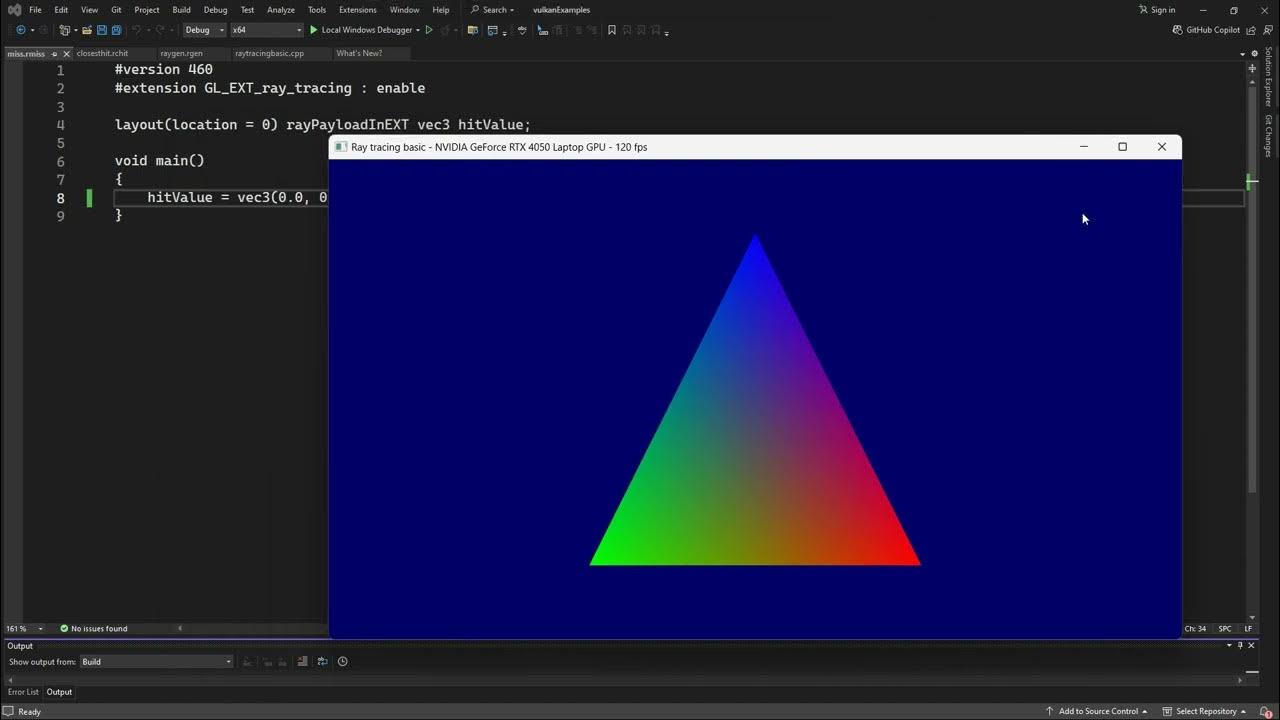Viewport: 1280px width, 720px height.
Task: Click the Undo icon
Action: (136, 30)
